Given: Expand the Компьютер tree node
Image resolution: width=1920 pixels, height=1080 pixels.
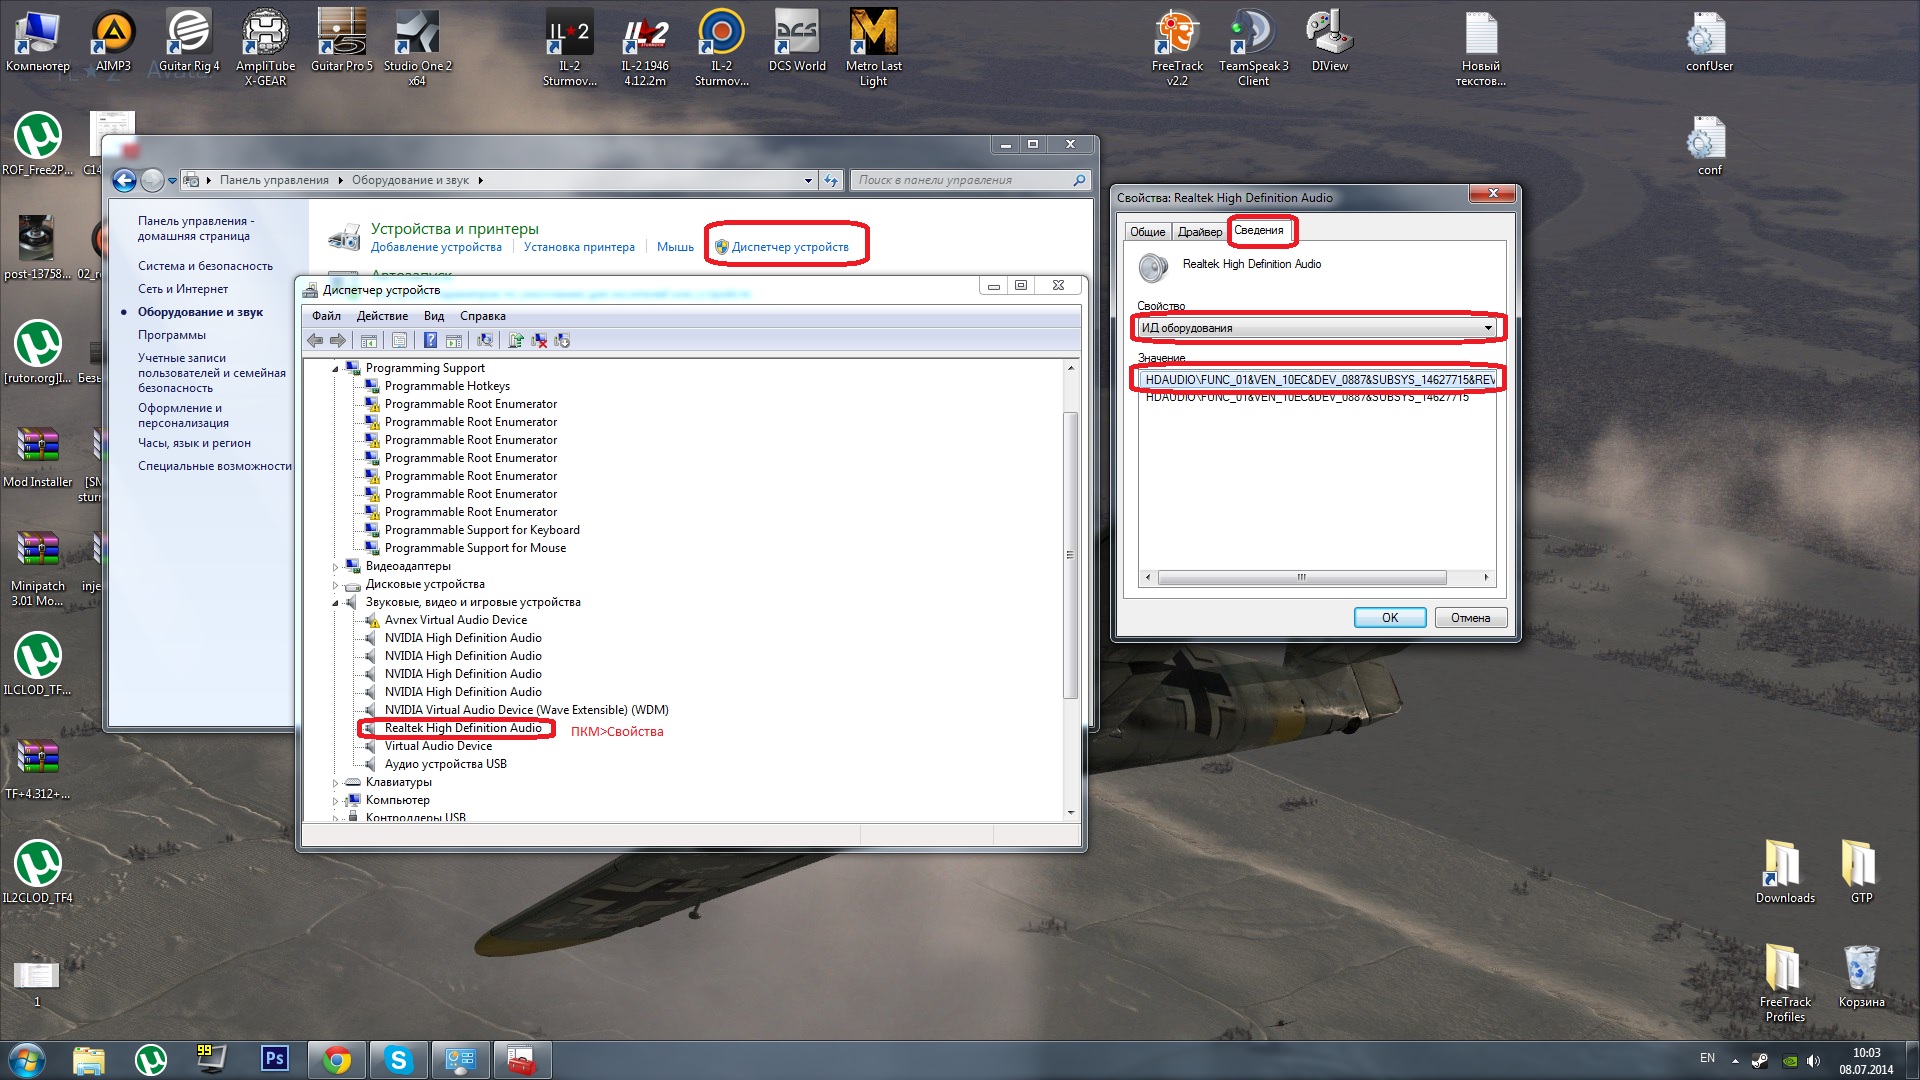Looking at the screenshot, I should pyautogui.click(x=336, y=801).
